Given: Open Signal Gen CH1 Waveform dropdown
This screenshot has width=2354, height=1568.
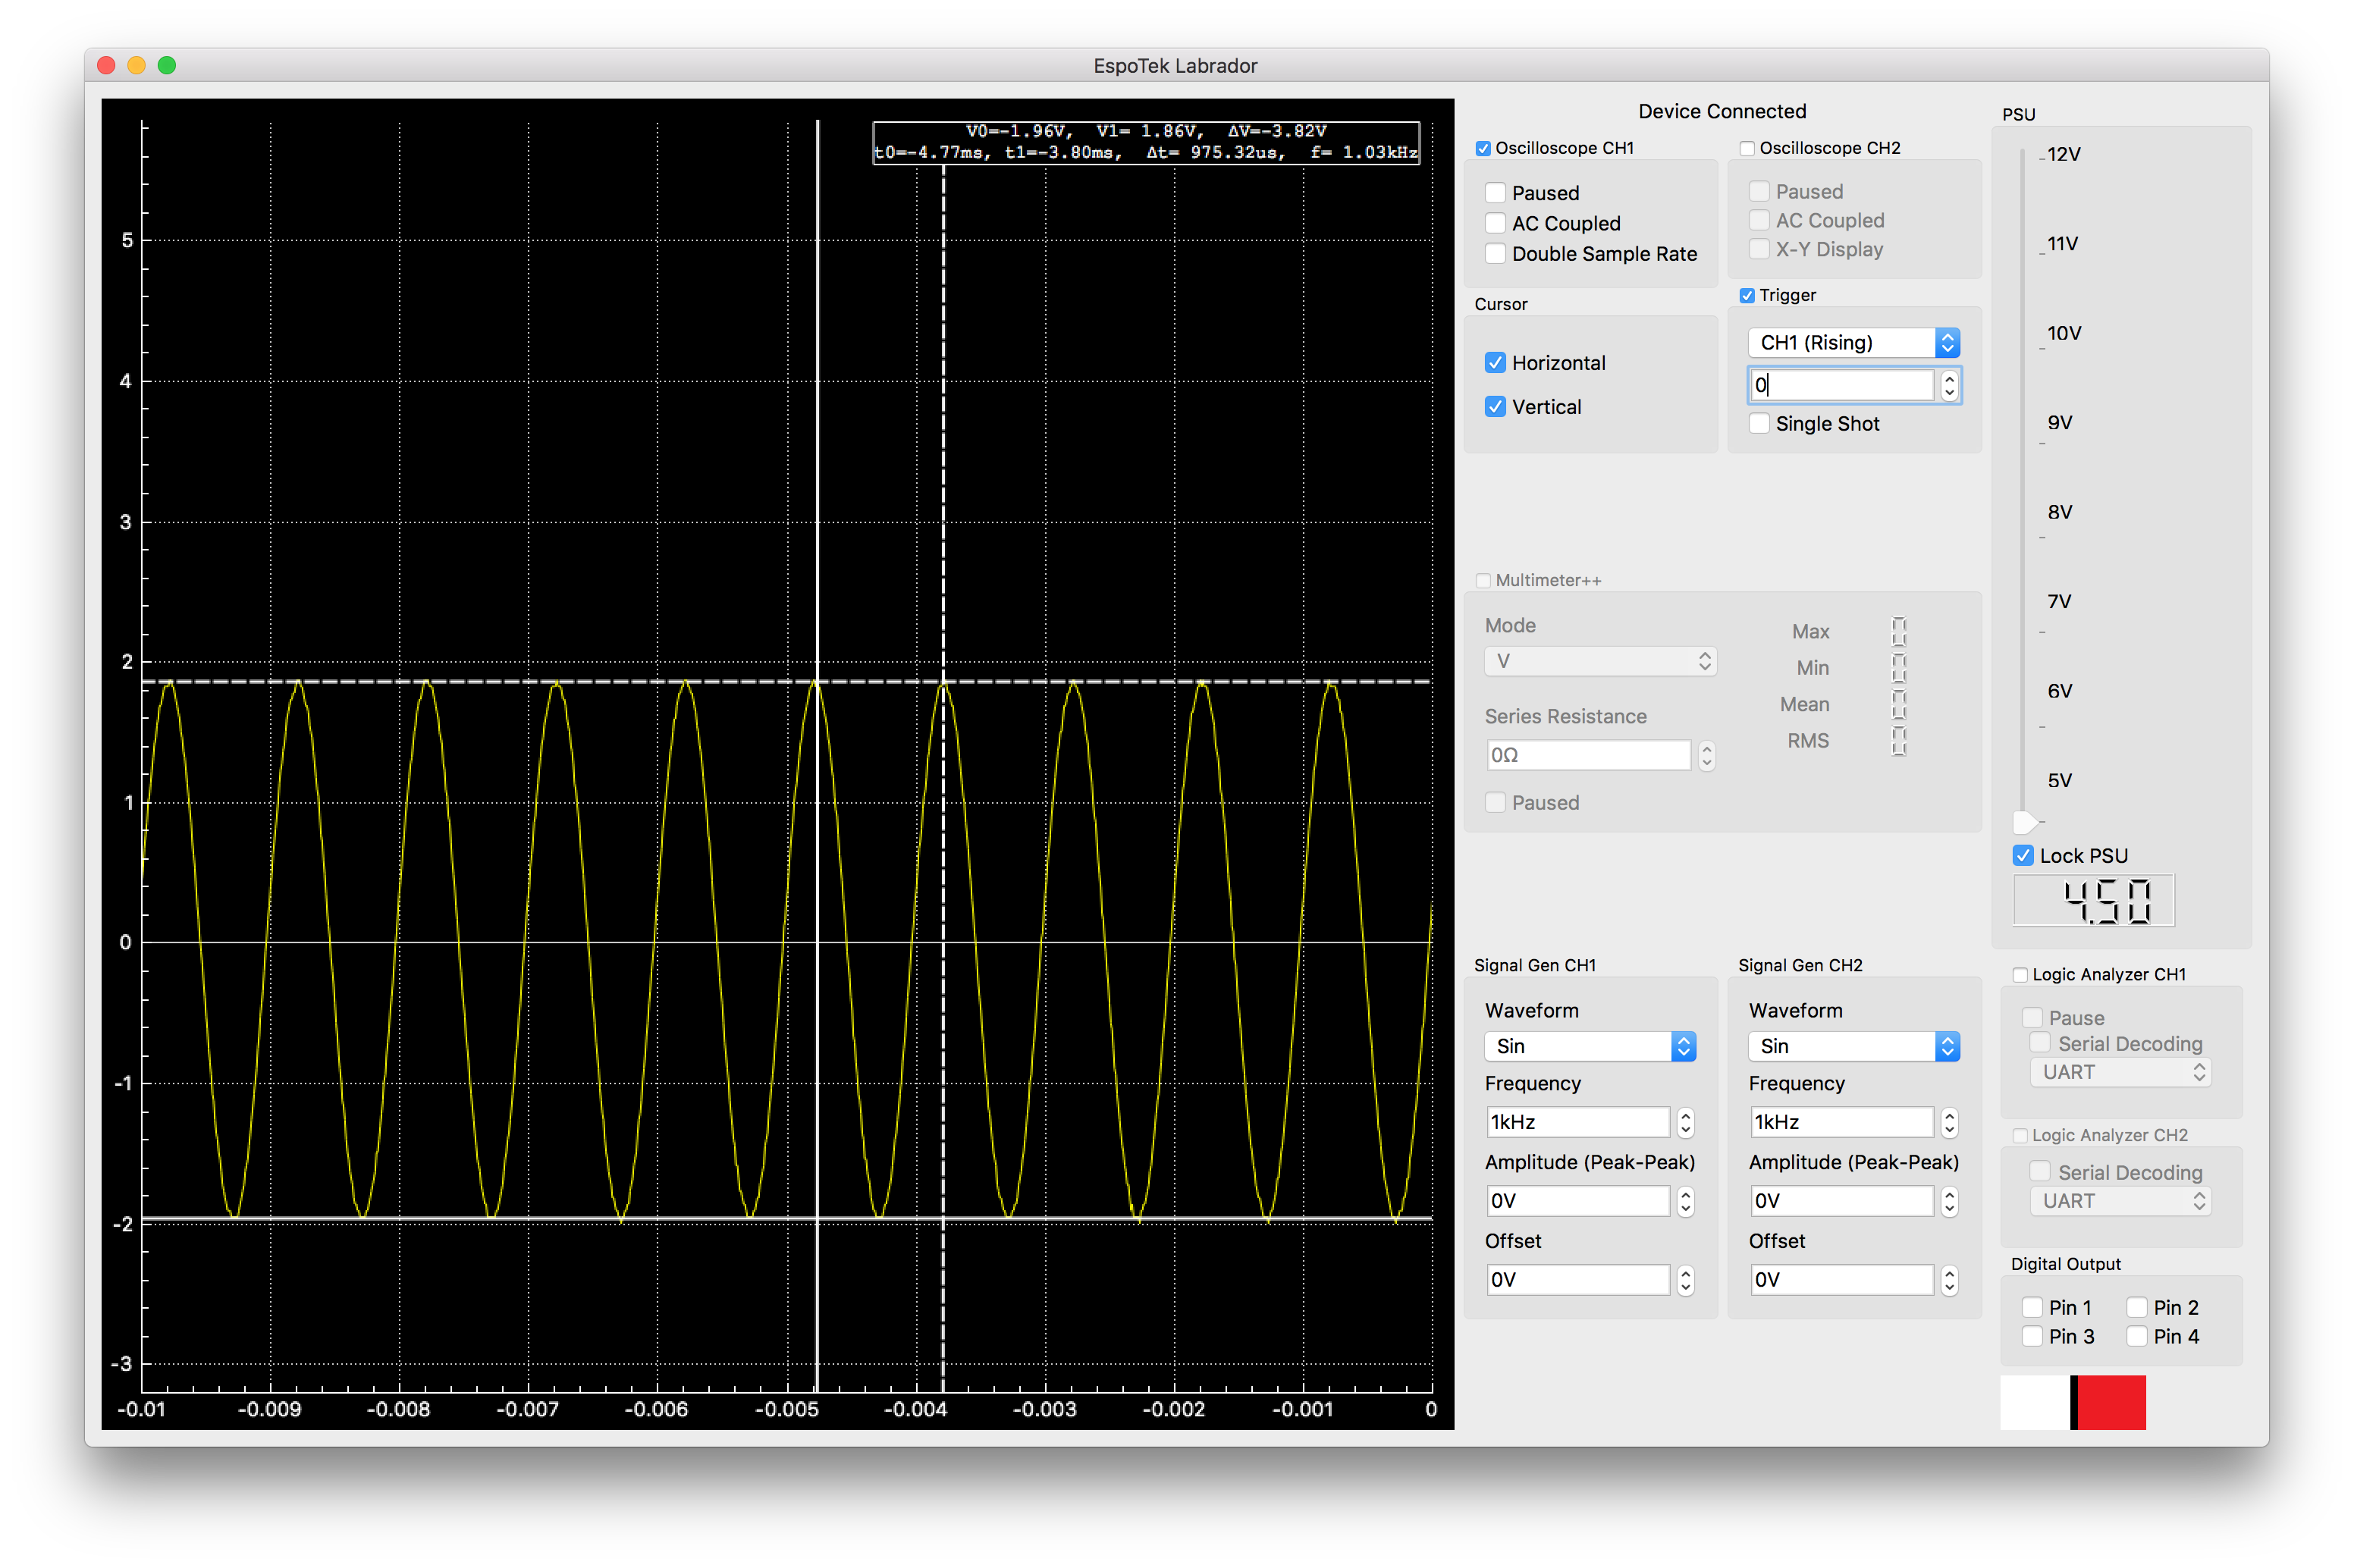Looking at the screenshot, I should point(1590,1046).
